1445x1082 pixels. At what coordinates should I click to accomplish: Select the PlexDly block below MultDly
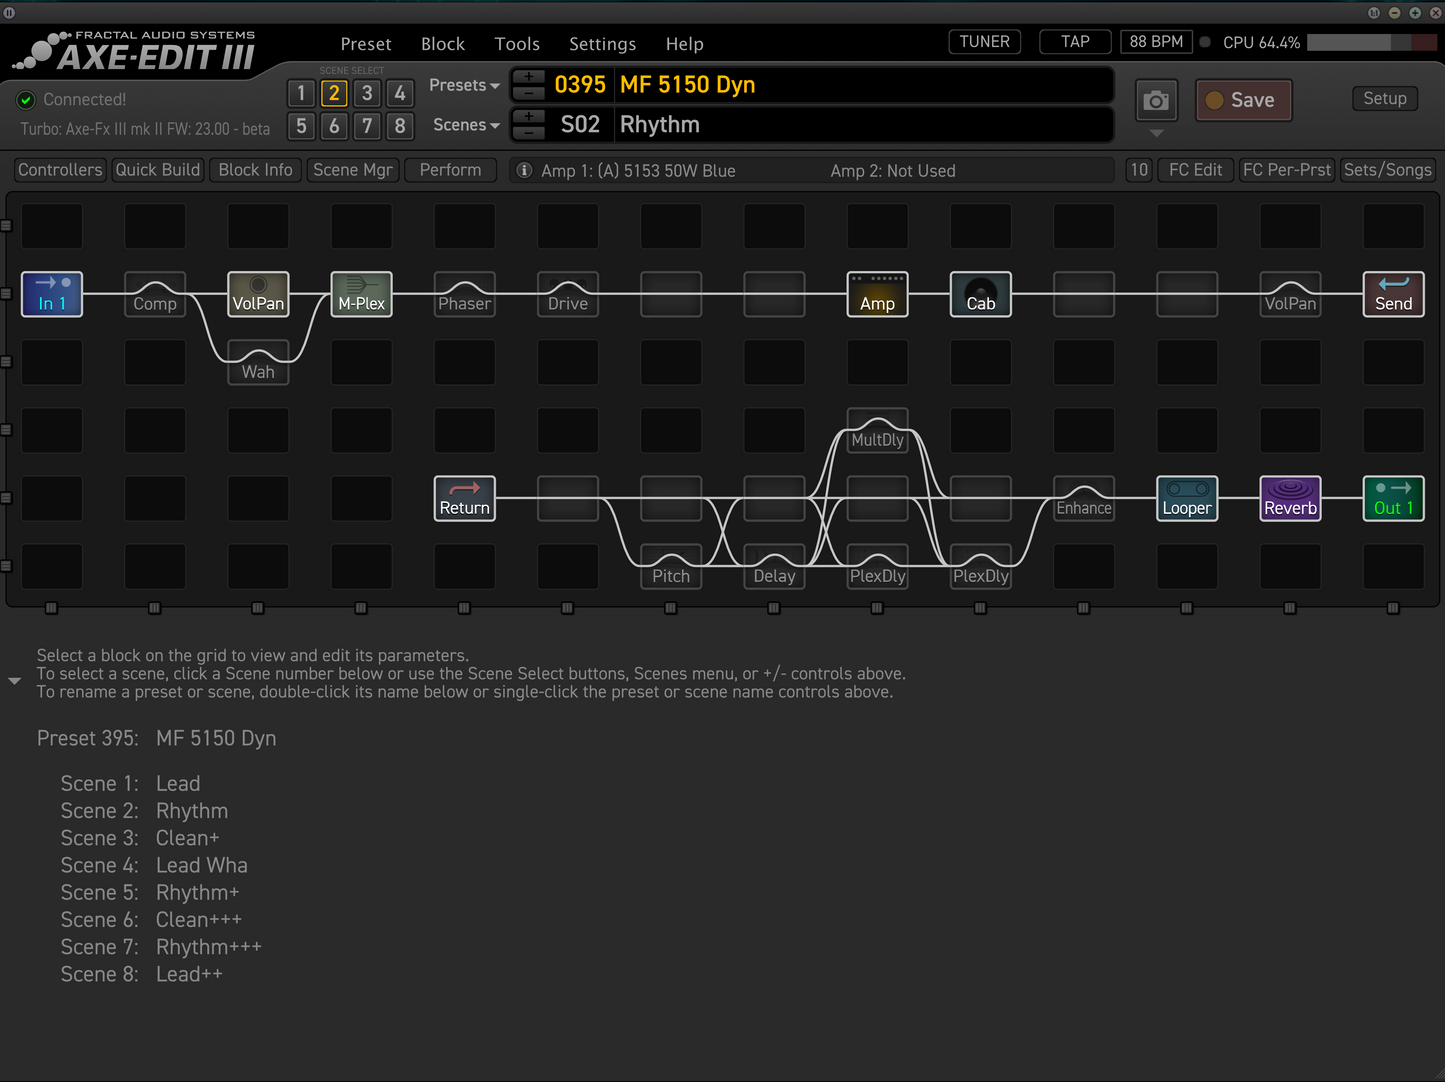(x=877, y=566)
